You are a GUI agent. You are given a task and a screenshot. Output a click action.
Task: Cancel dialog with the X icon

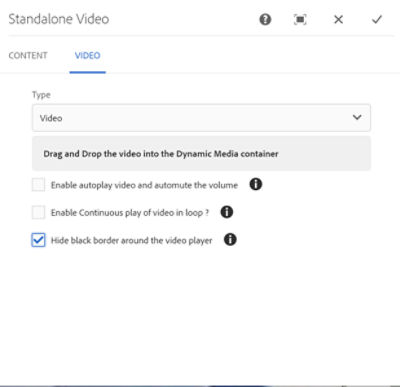pyautogui.click(x=338, y=20)
